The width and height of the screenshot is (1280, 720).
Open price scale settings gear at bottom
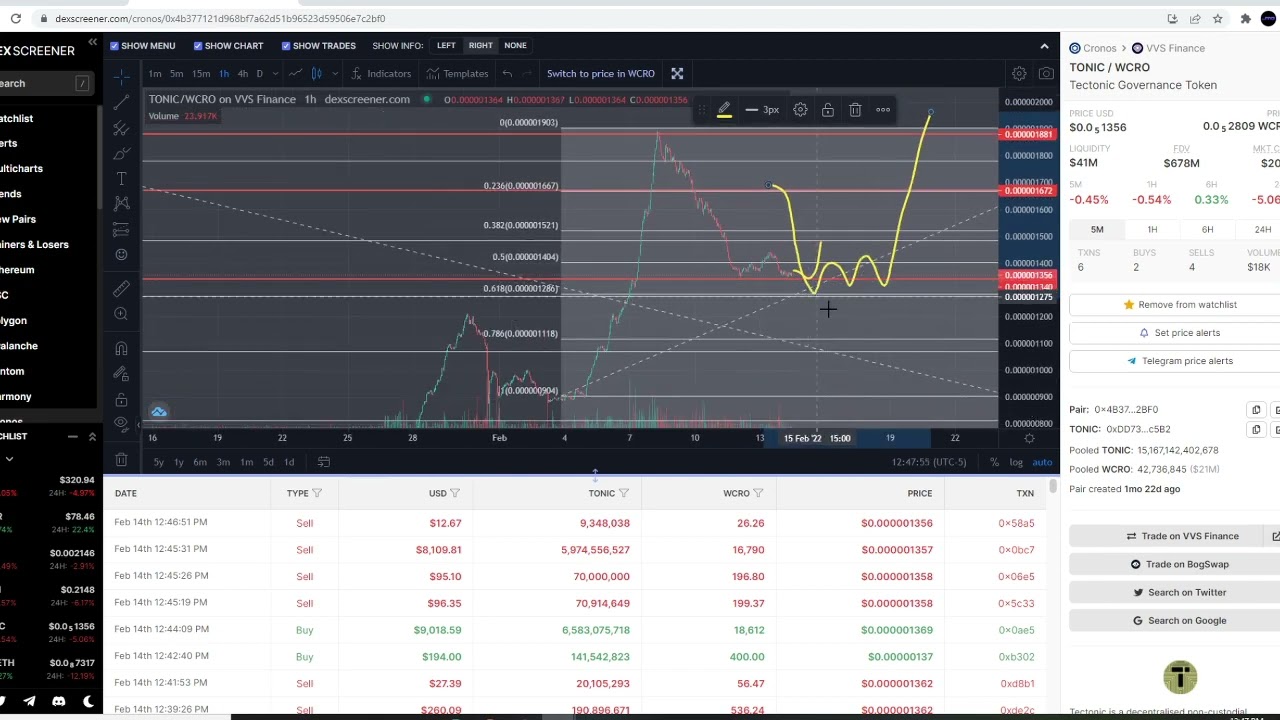pyautogui.click(x=1029, y=438)
